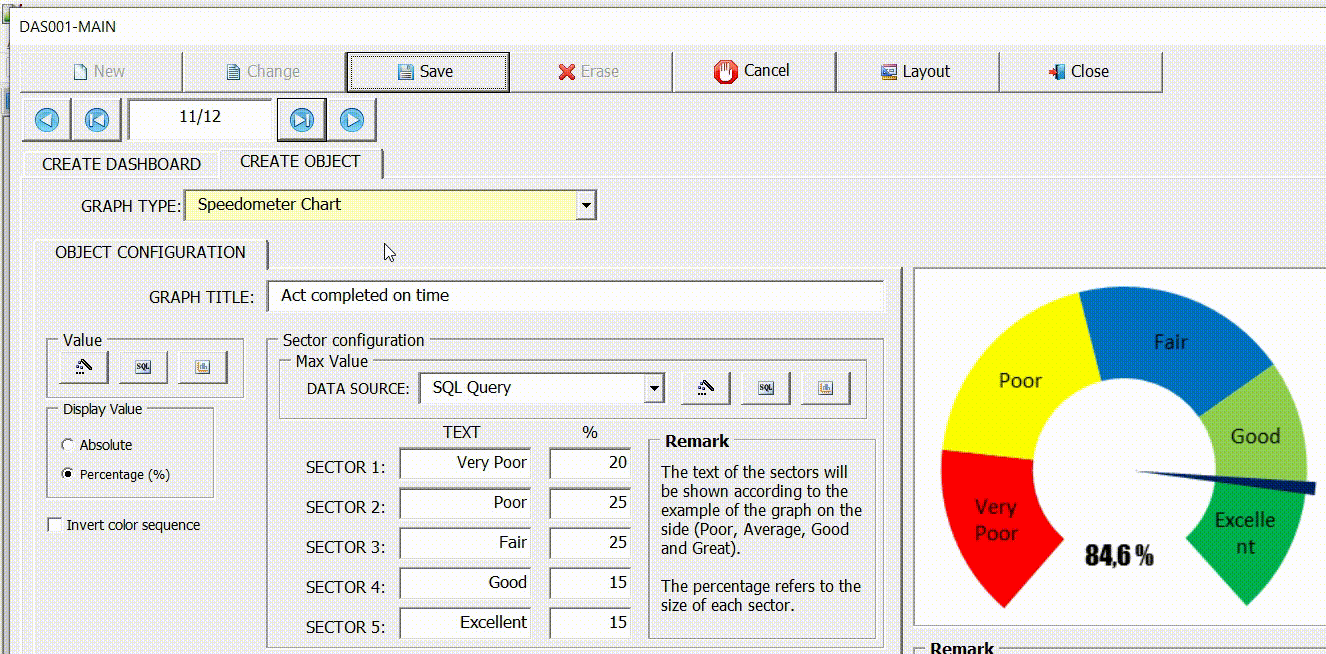Open the Data Source dropdown

655,388
